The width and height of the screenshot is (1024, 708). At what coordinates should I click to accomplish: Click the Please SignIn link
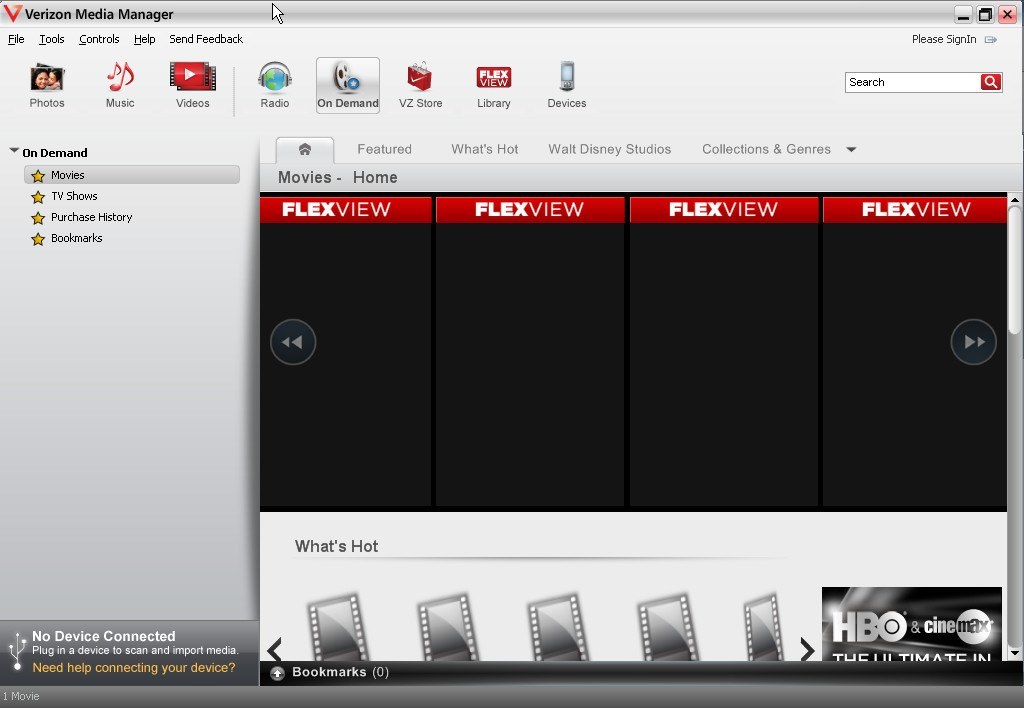pyautogui.click(x=944, y=39)
